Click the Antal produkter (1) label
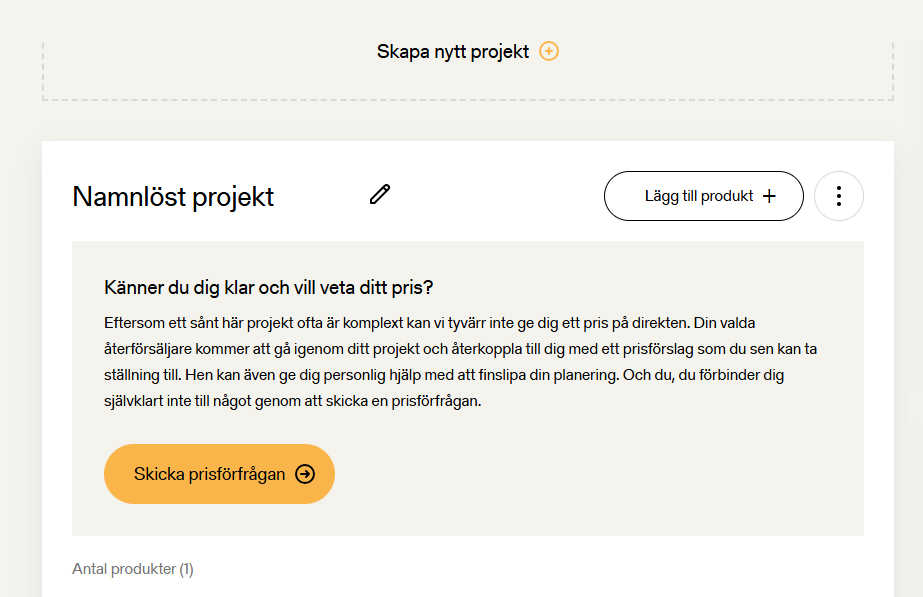This screenshot has width=923, height=597. pos(132,569)
